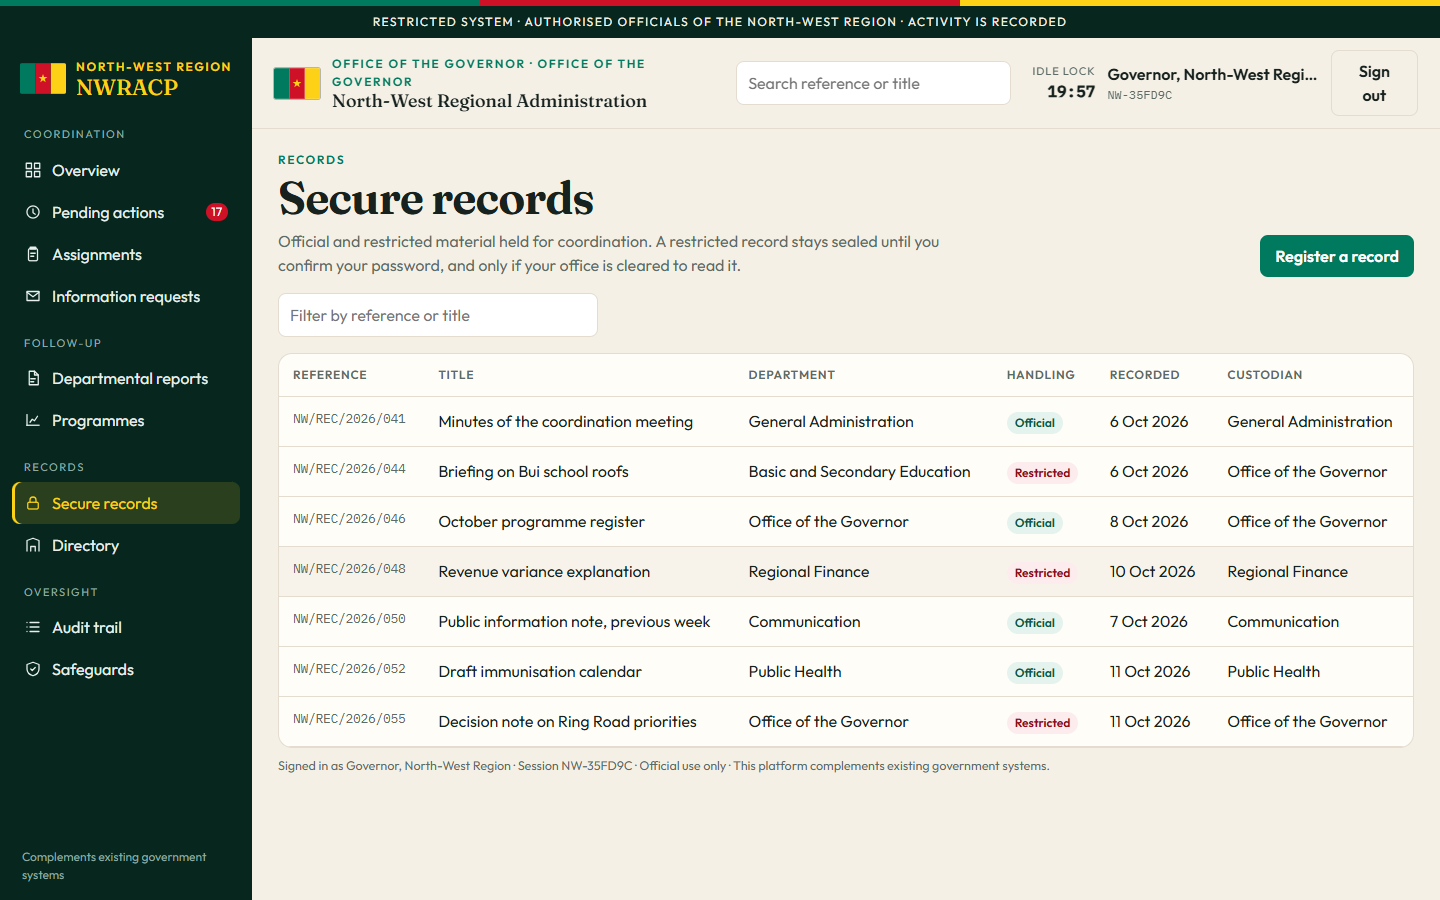Open Audit trail
The width and height of the screenshot is (1440, 900).
(x=126, y=627)
